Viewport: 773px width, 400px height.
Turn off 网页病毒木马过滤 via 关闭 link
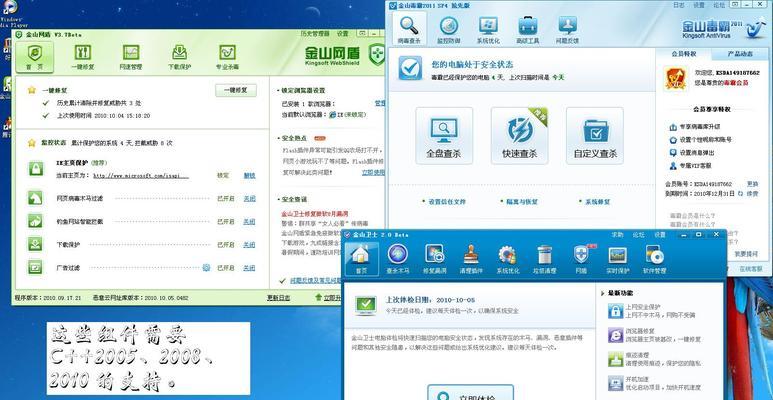pos(249,198)
